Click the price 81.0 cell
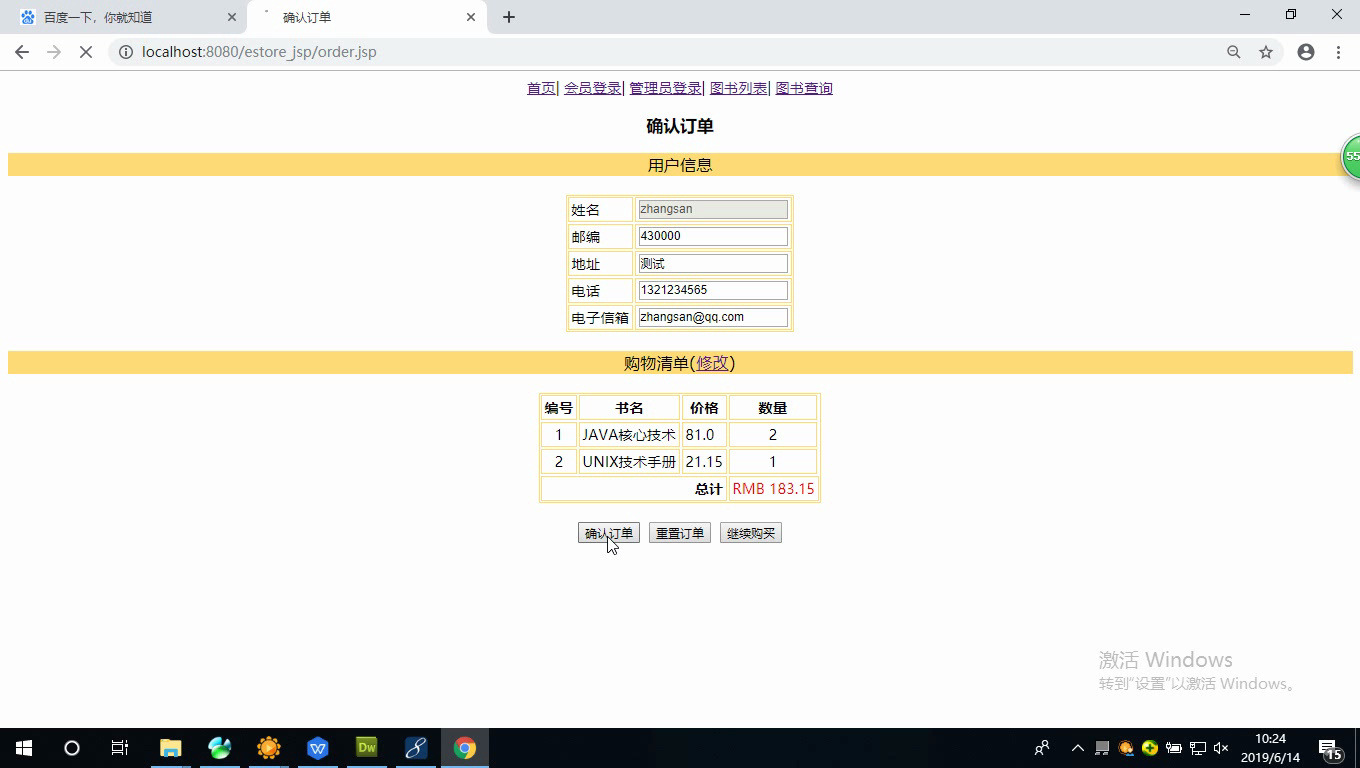This screenshot has height=768, width=1360. tap(704, 435)
